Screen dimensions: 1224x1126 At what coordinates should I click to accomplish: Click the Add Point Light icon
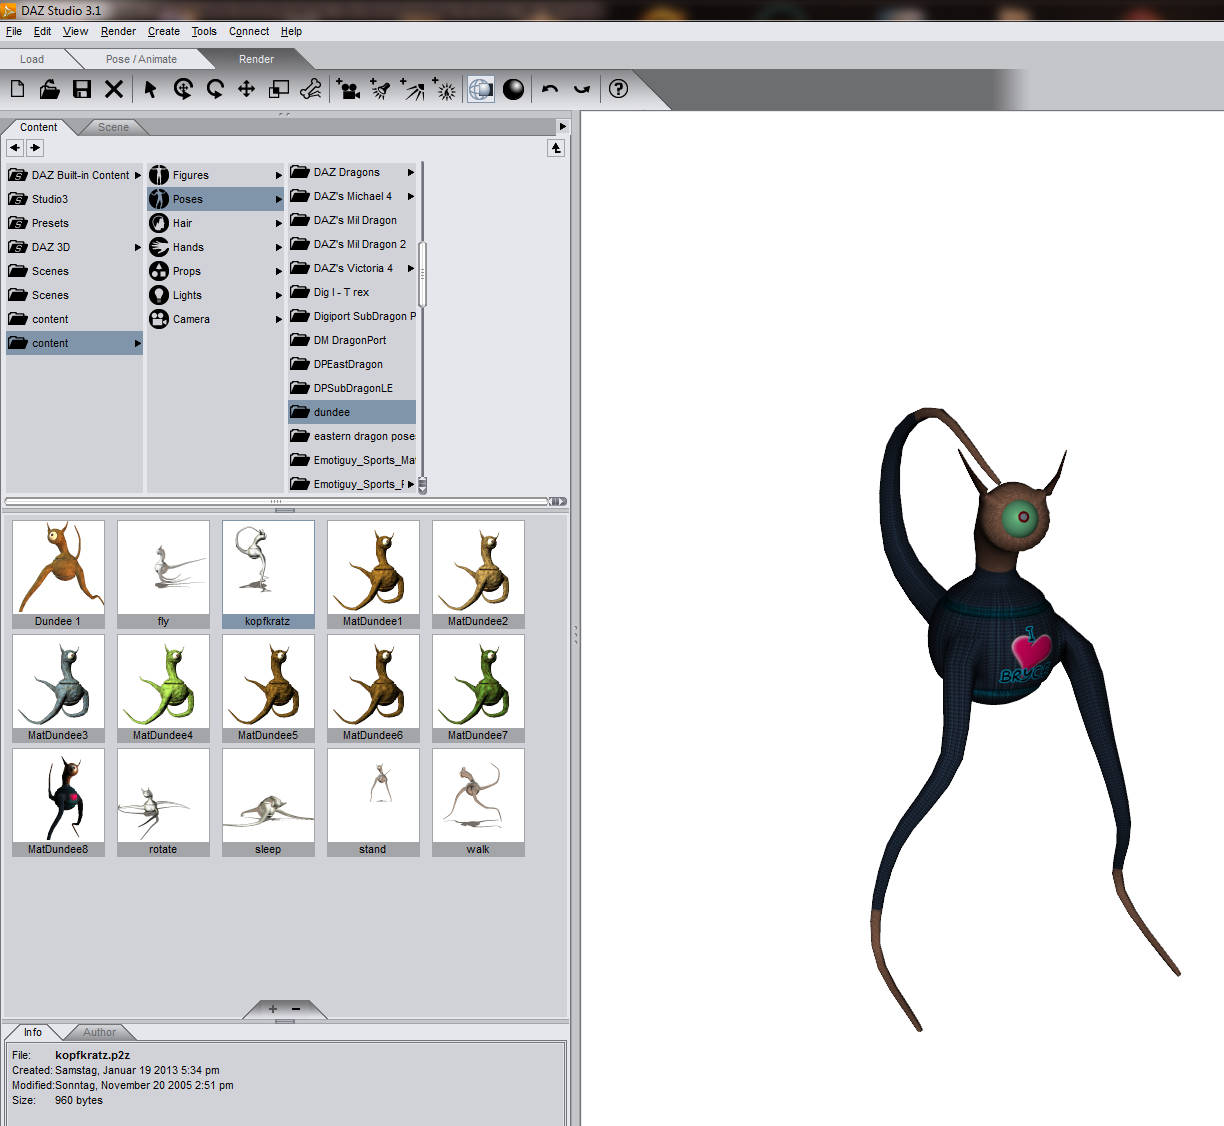(446, 89)
